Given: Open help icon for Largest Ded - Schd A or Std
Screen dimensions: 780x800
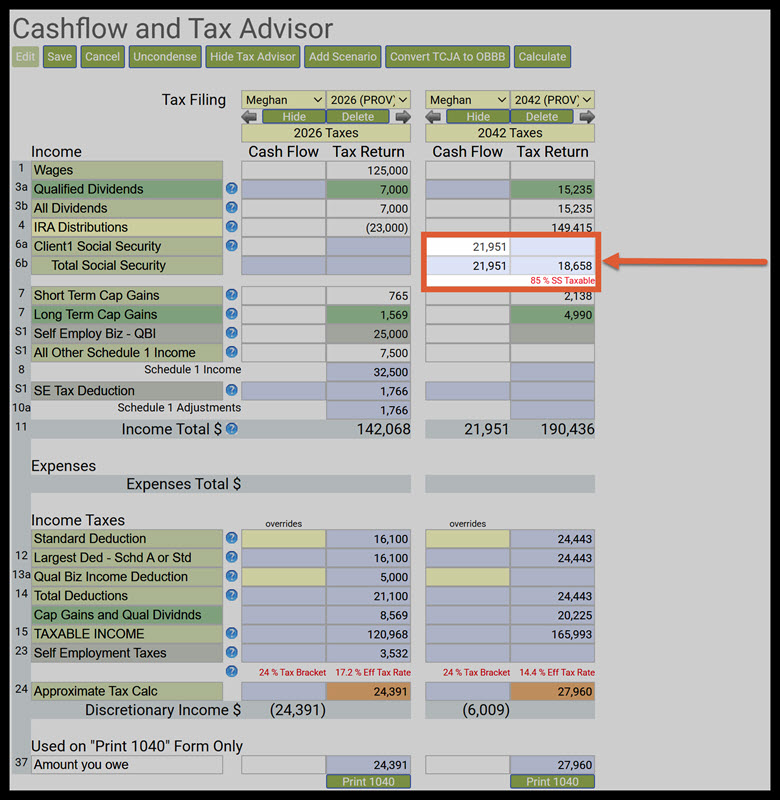Looking at the screenshot, I should pyautogui.click(x=232, y=557).
